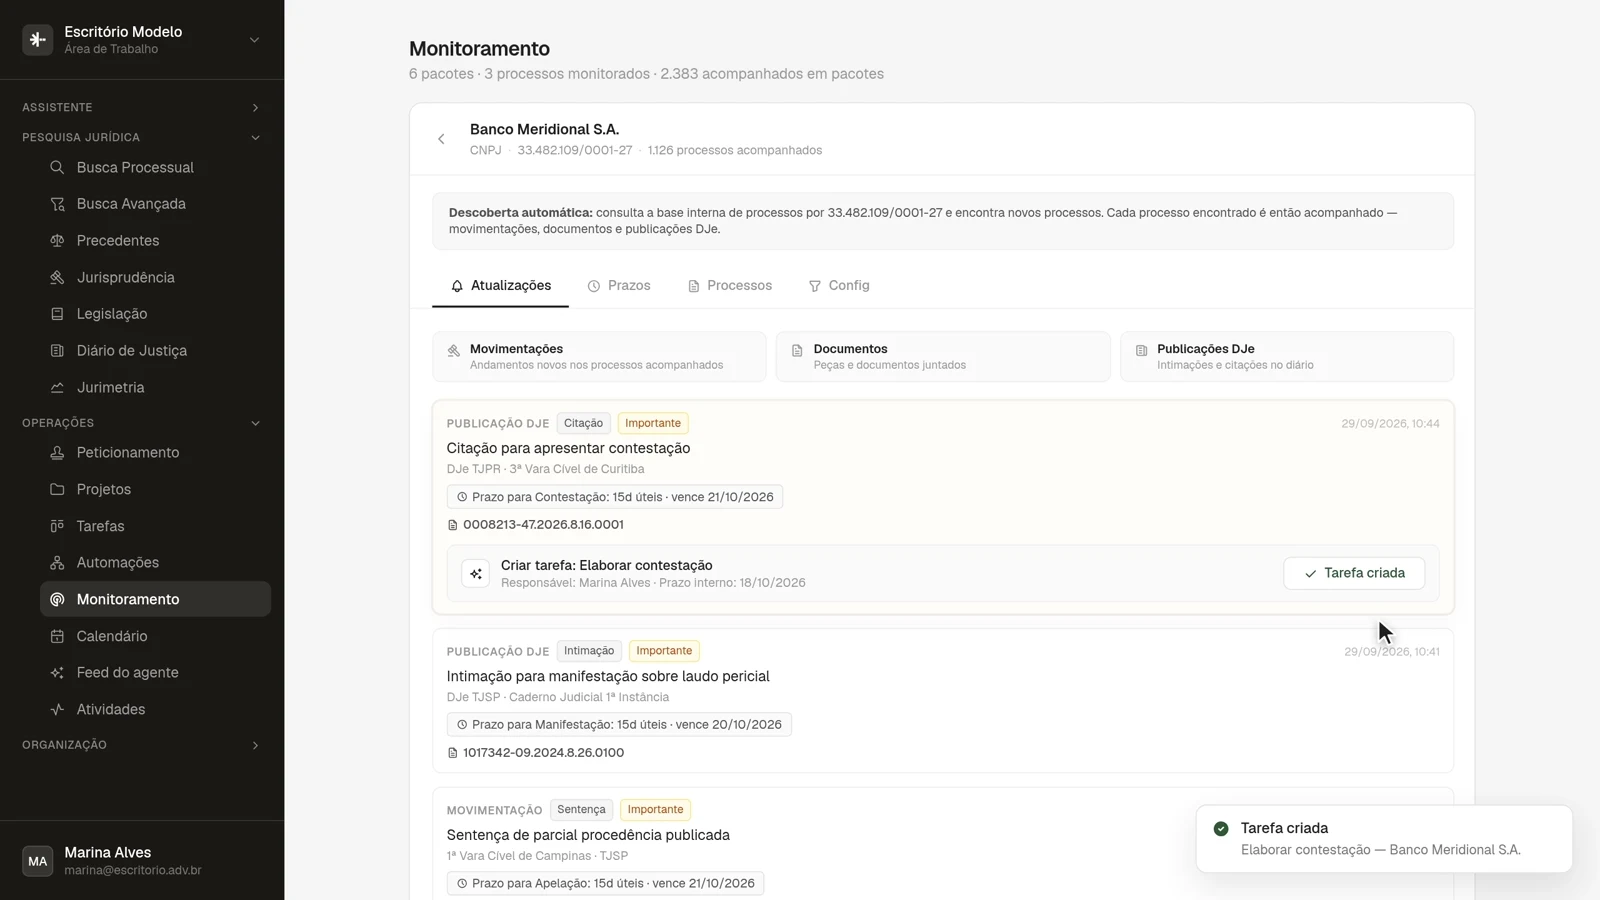This screenshot has height=900, width=1600.
Task: Open Automações page
Action: click(x=155, y=563)
